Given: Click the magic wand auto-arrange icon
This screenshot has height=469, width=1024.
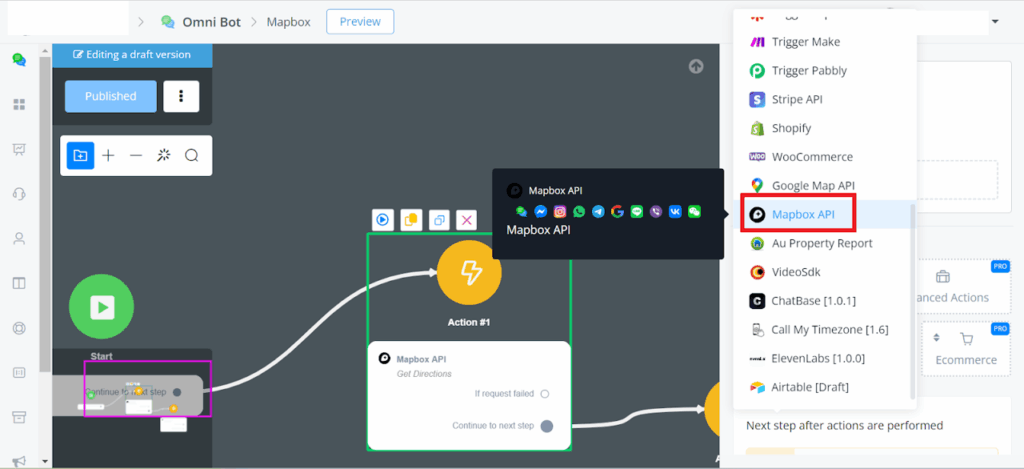Looking at the screenshot, I should point(164,155).
